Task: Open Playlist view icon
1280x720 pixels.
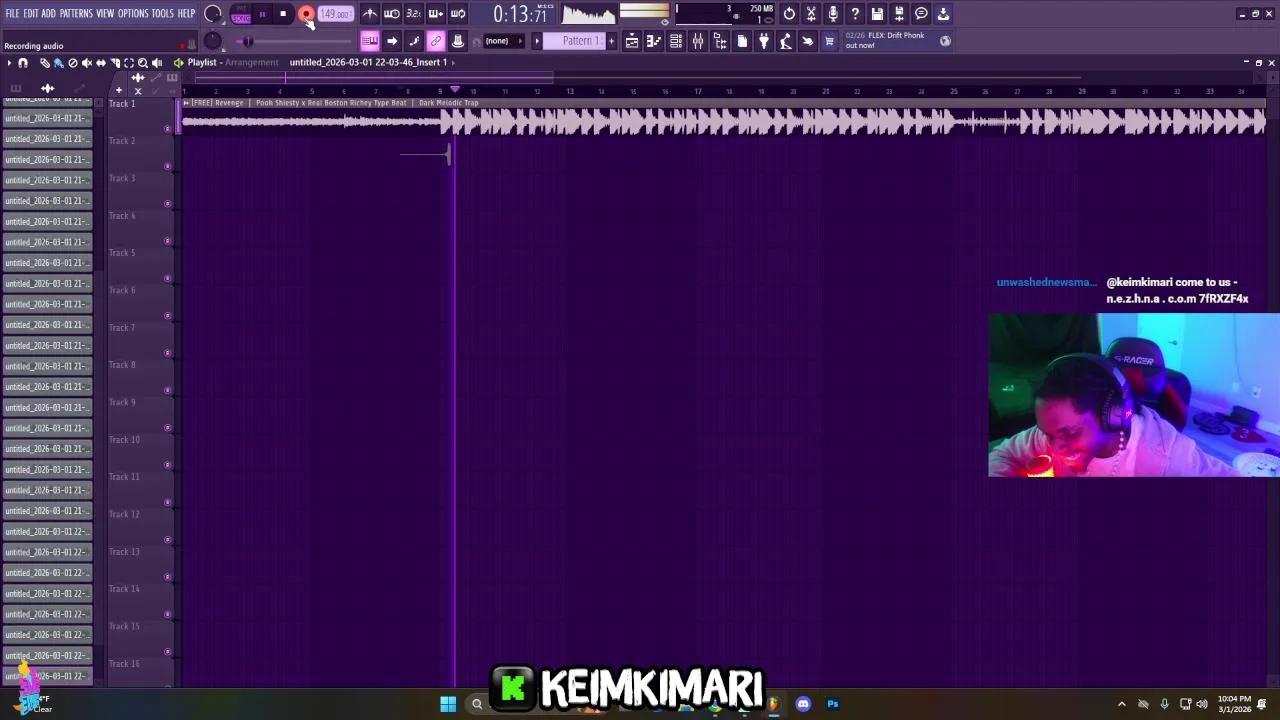Action: pos(632,41)
